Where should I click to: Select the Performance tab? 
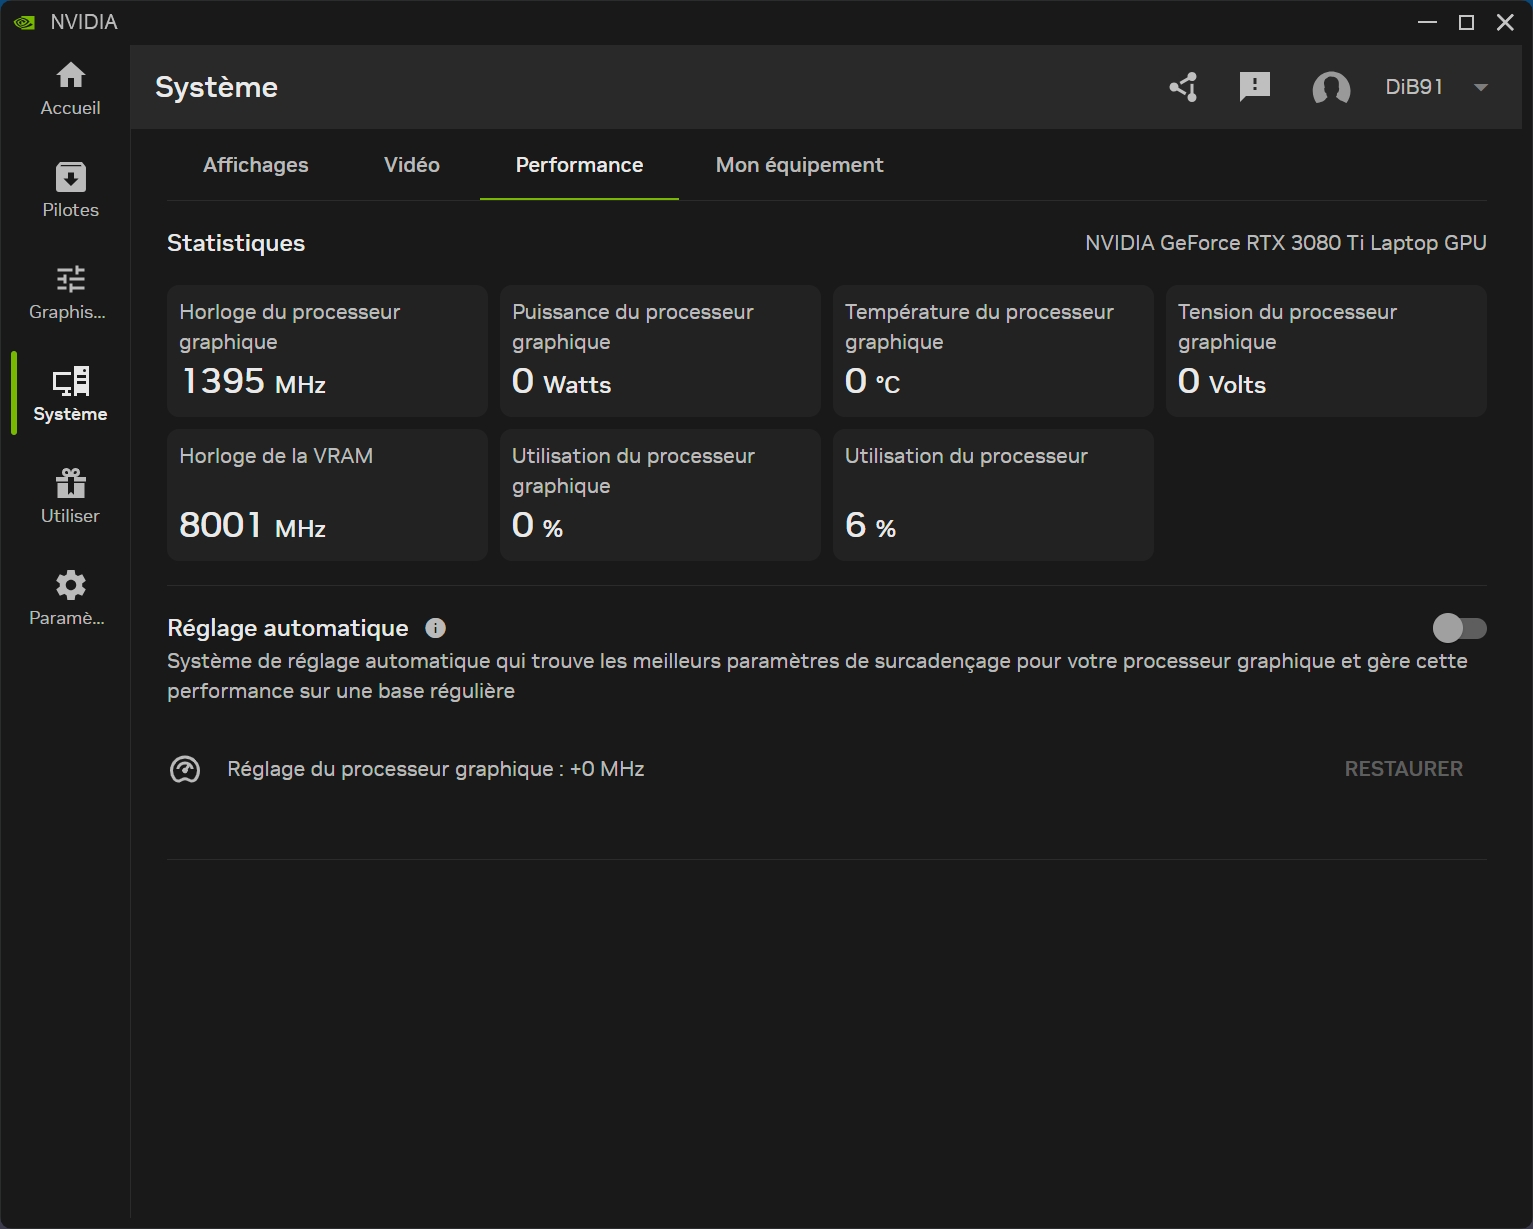coord(579,165)
